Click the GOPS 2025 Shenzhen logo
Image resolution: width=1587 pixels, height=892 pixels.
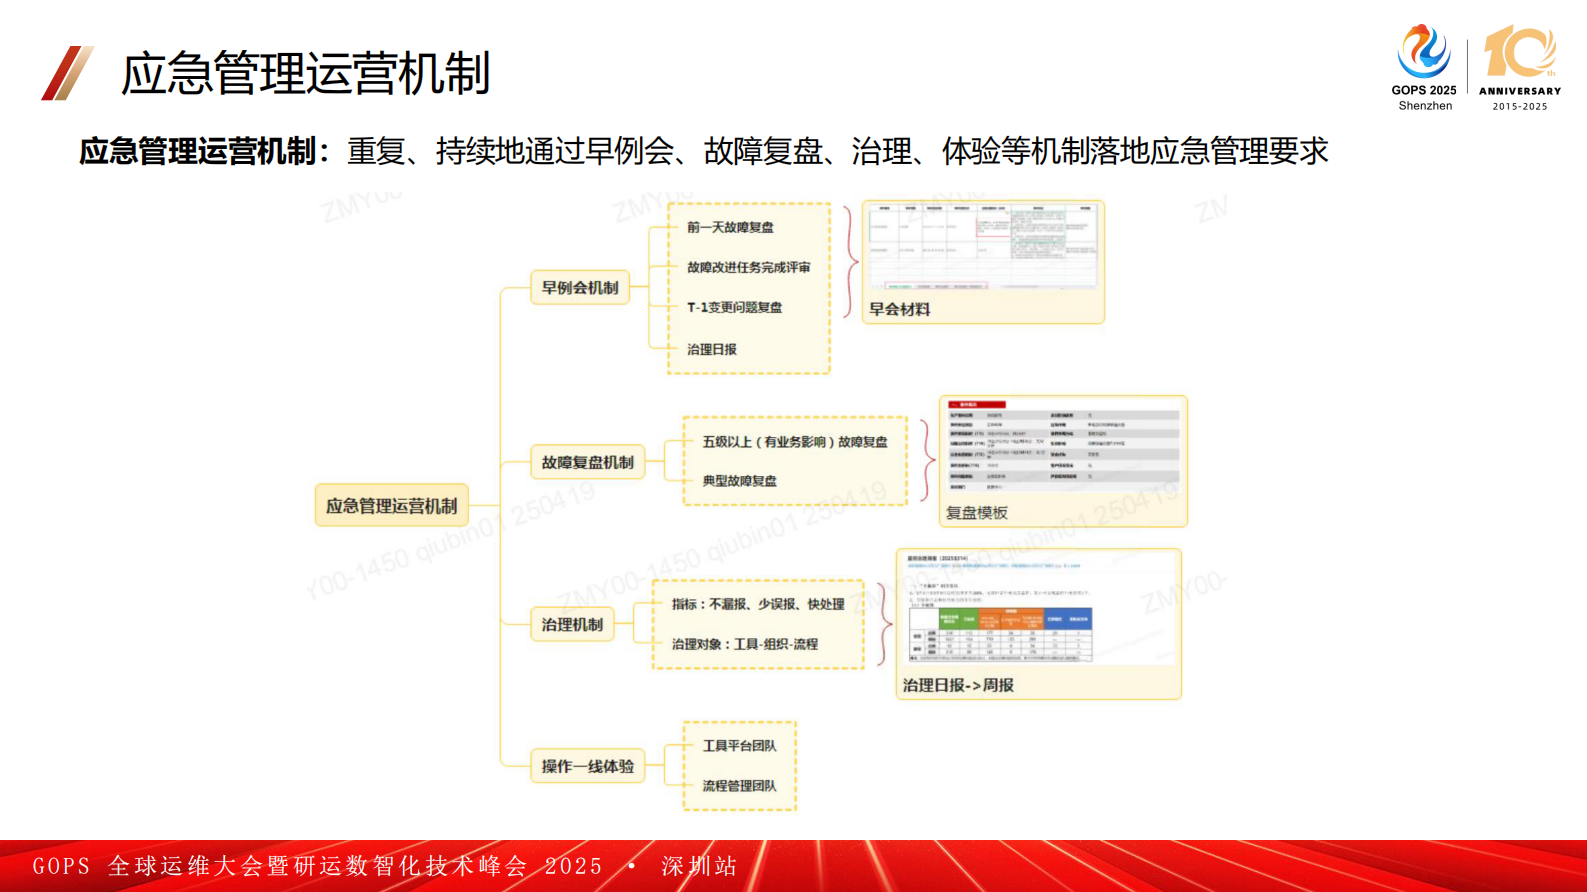[x=1424, y=68]
